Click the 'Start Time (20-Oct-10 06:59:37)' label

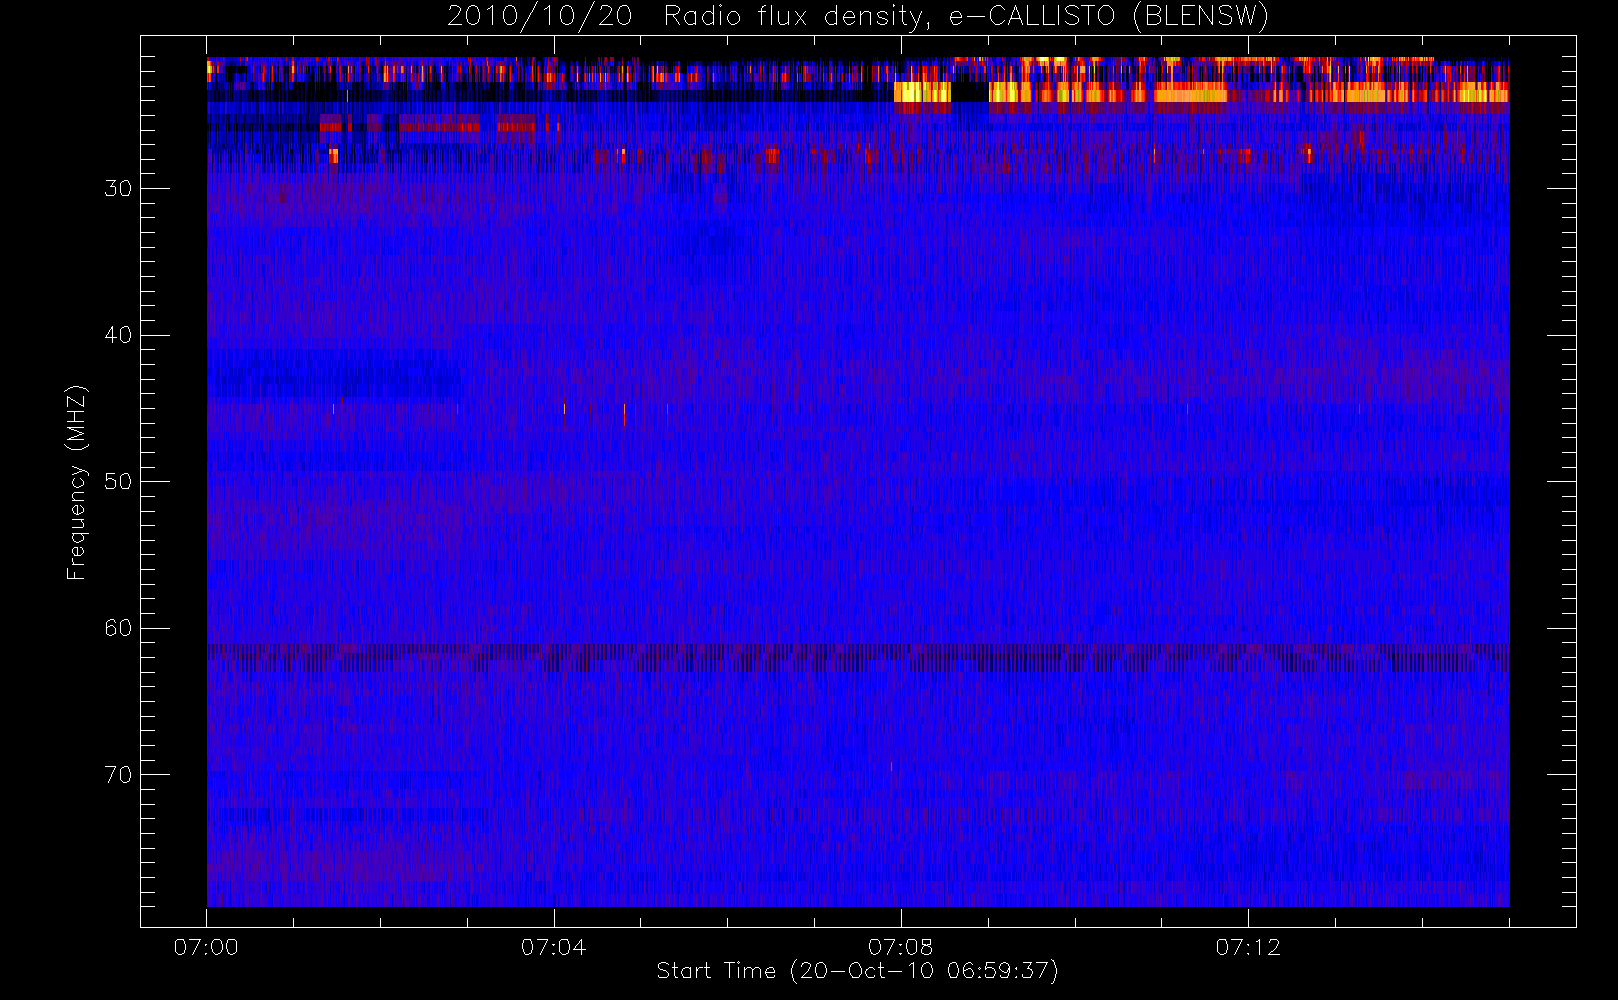click(857, 971)
